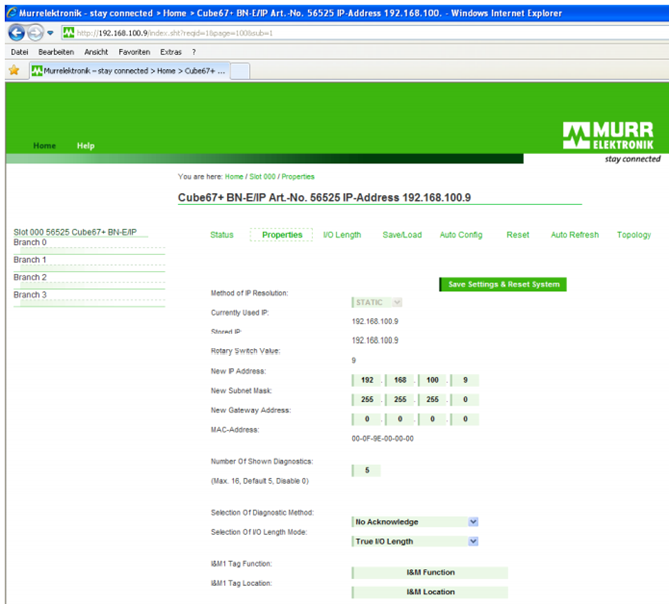The height and width of the screenshot is (604, 669).
Task: Switch to the Save/Load tab
Action: (x=402, y=235)
